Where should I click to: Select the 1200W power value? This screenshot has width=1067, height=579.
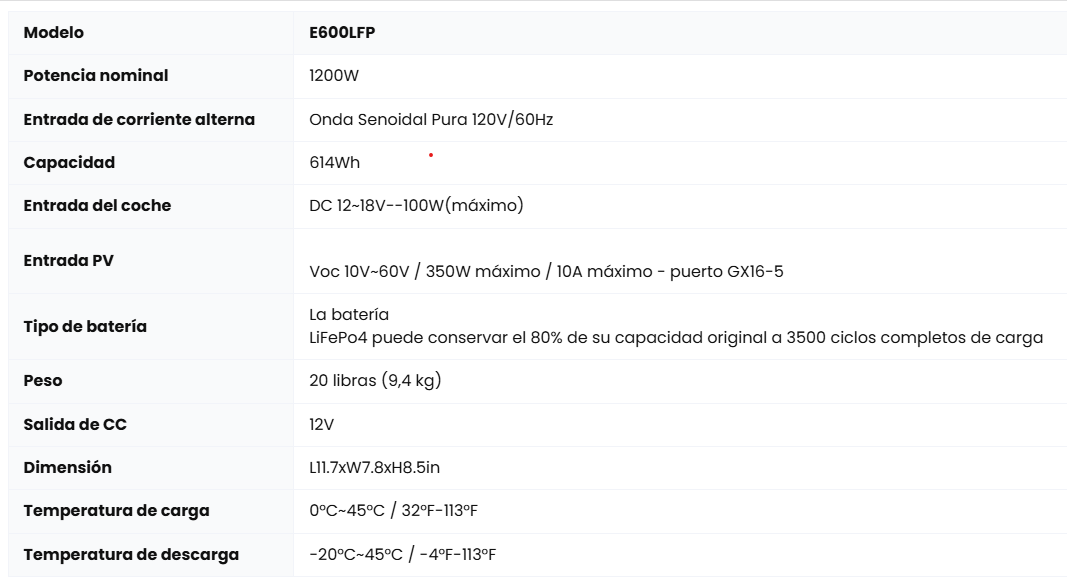click(334, 76)
